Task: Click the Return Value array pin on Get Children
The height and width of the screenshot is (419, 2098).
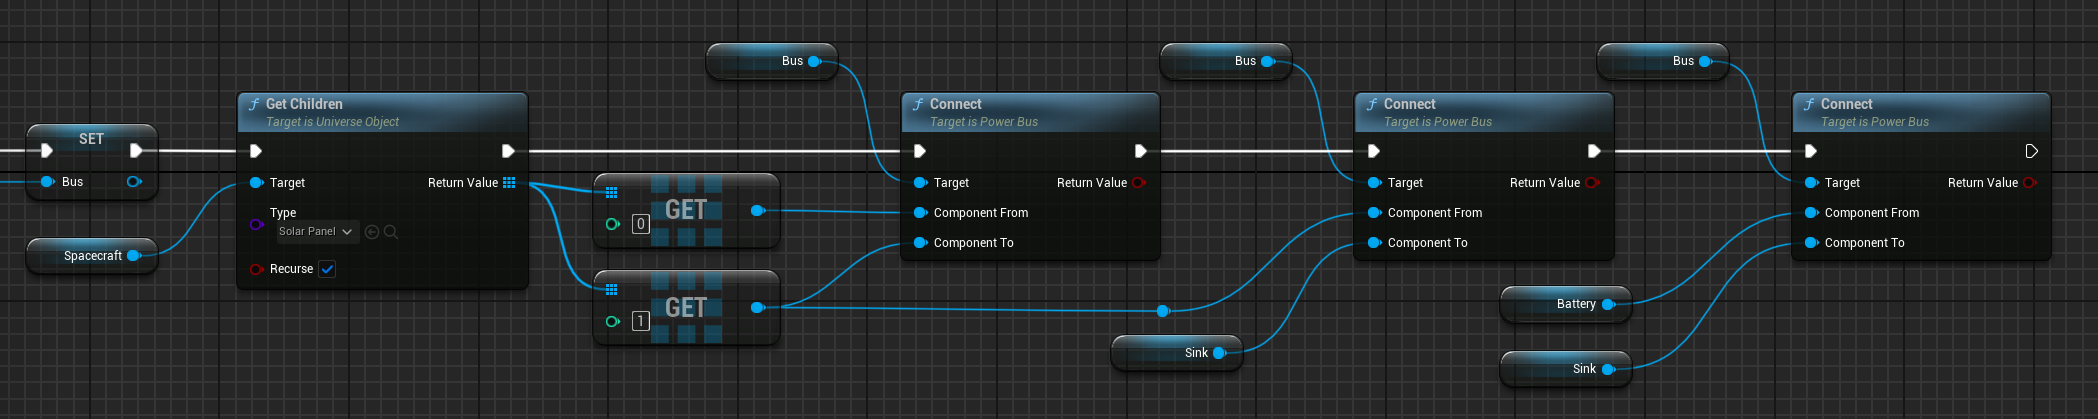Action: pyautogui.click(x=509, y=183)
